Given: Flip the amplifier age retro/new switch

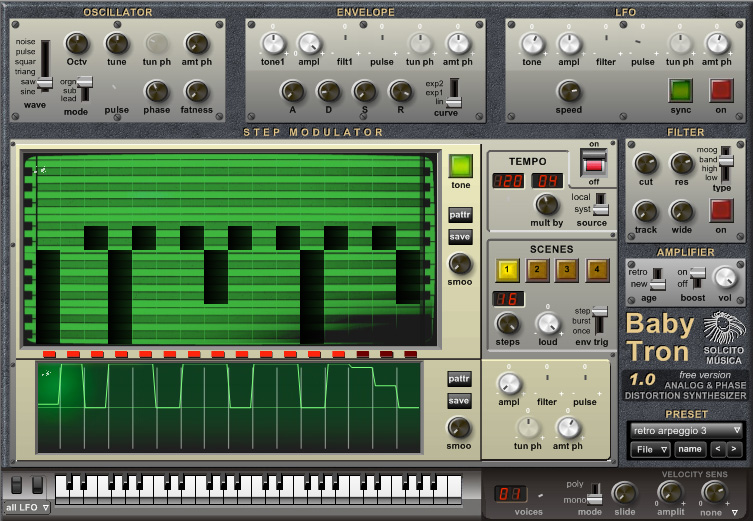Looking at the screenshot, I should [657, 279].
